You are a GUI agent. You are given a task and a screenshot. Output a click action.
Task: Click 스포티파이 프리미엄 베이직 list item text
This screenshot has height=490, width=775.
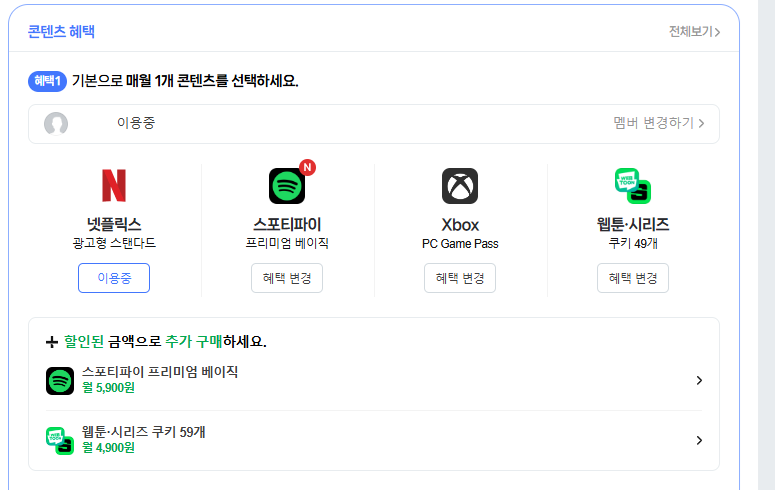point(160,372)
